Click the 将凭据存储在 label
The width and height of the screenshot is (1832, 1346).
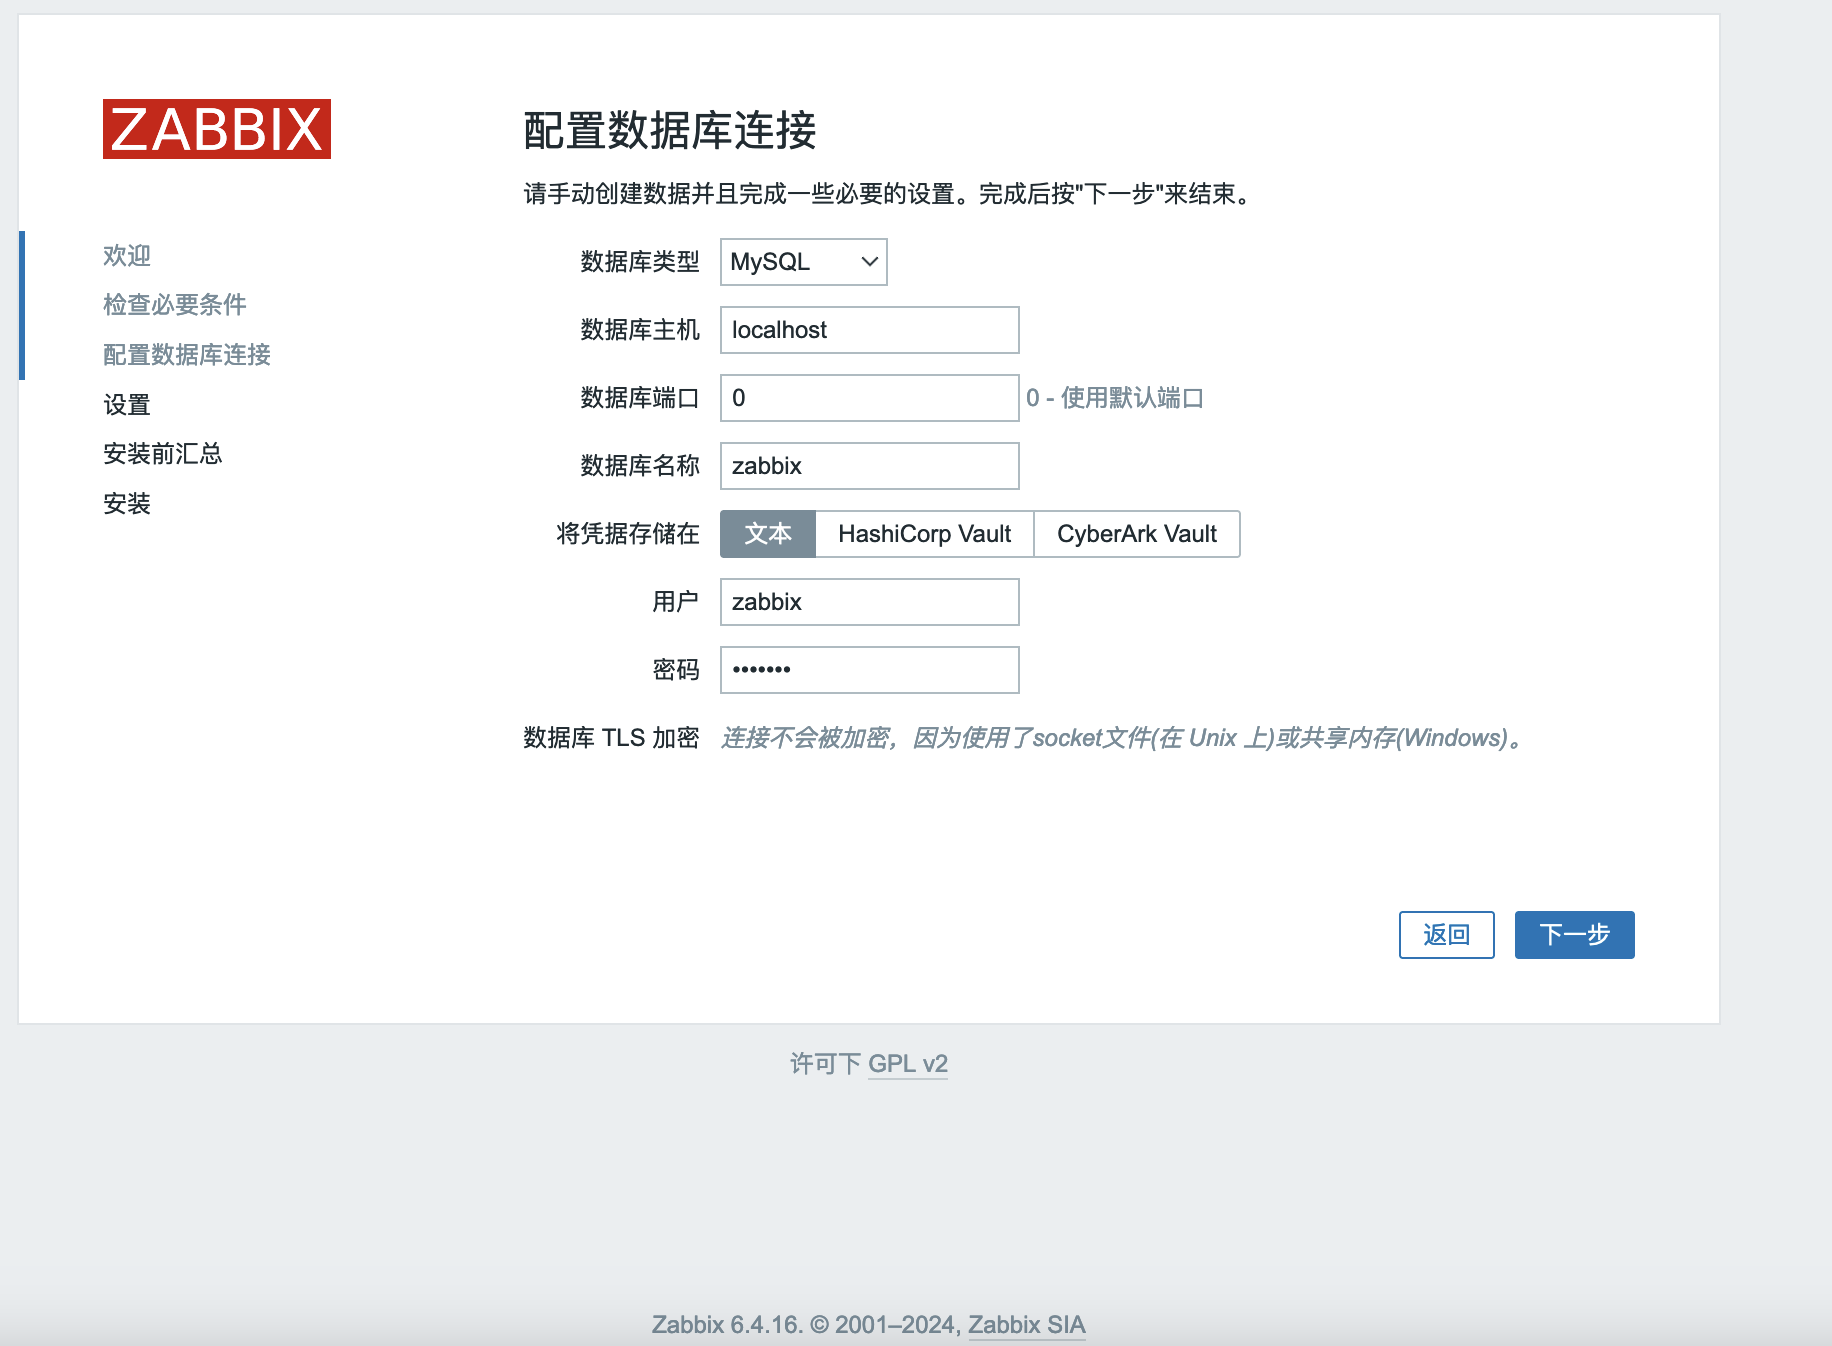click(x=628, y=534)
